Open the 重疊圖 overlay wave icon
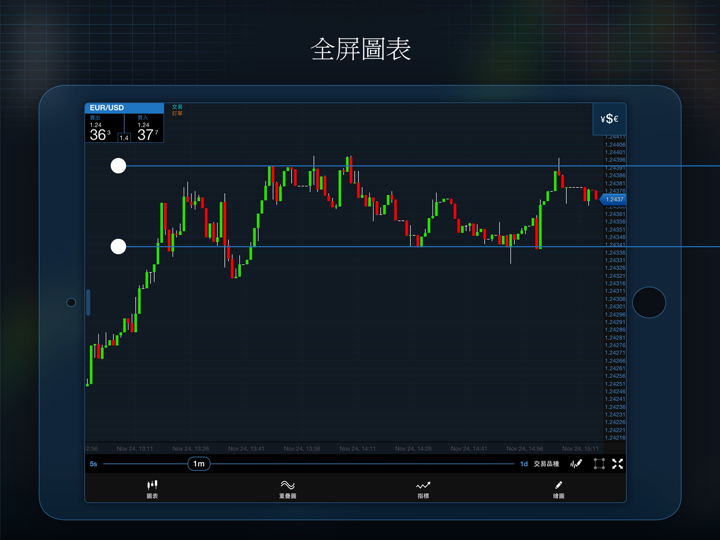The image size is (720, 540). (287, 488)
